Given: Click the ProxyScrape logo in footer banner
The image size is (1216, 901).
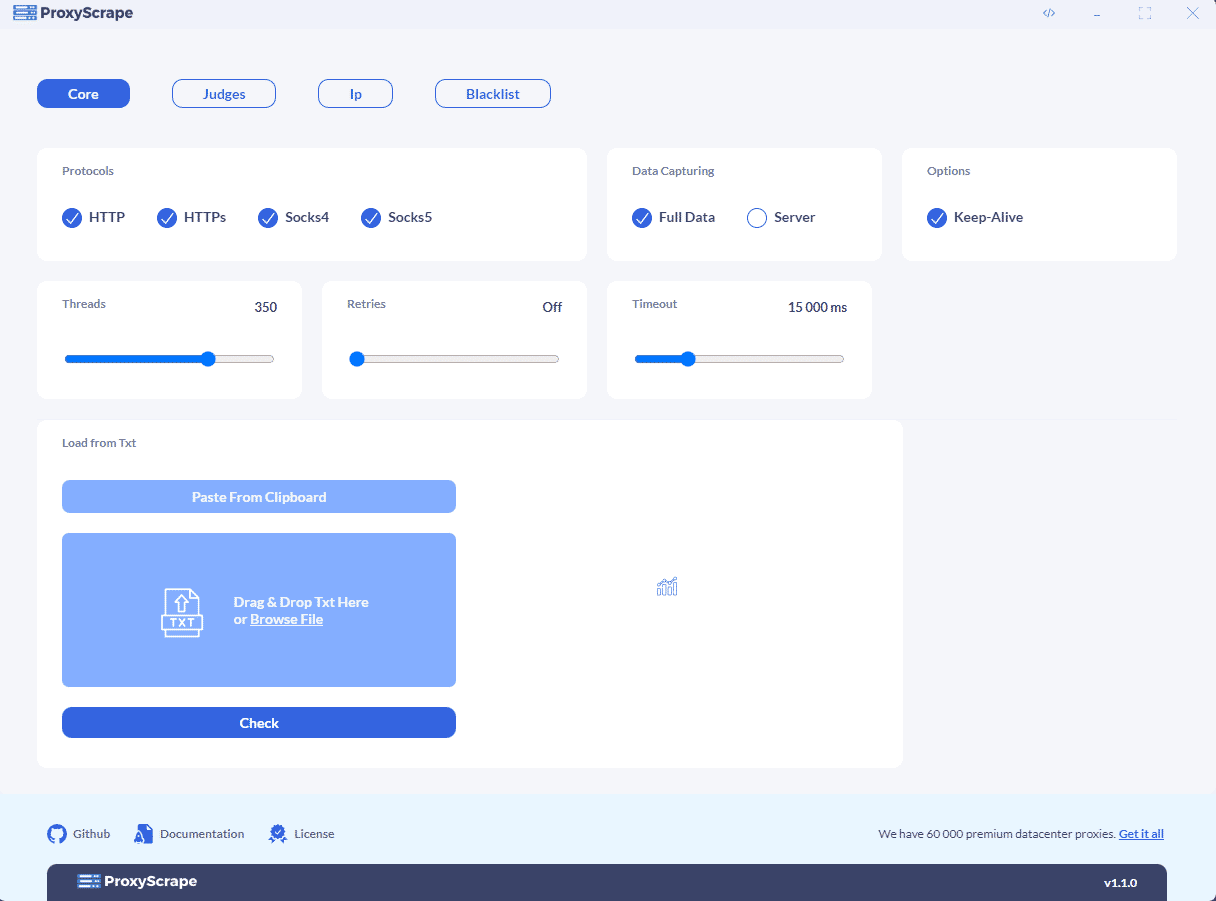Looking at the screenshot, I should click(137, 881).
